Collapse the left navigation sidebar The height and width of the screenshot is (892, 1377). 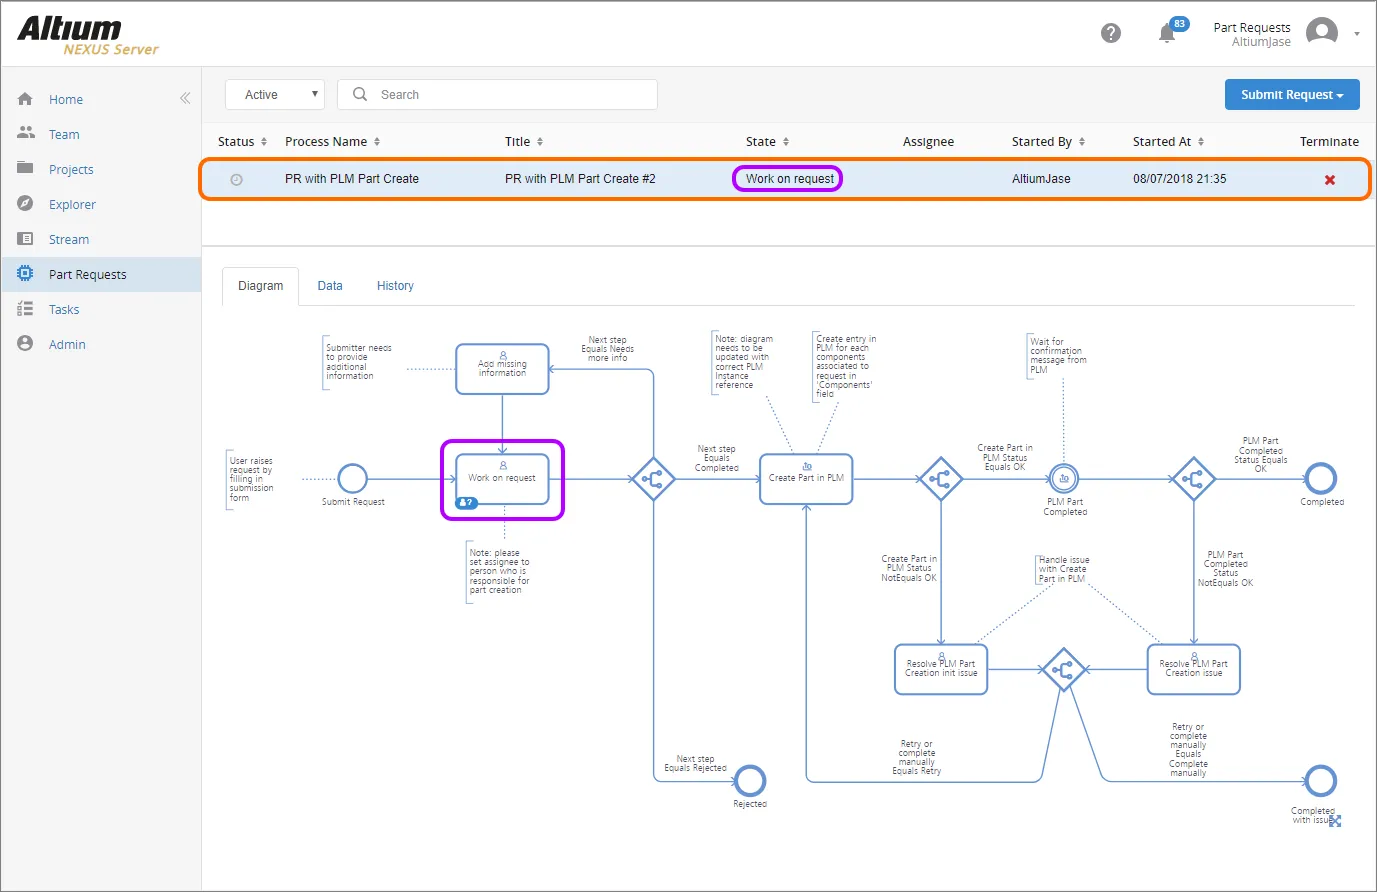pos(185,98)
